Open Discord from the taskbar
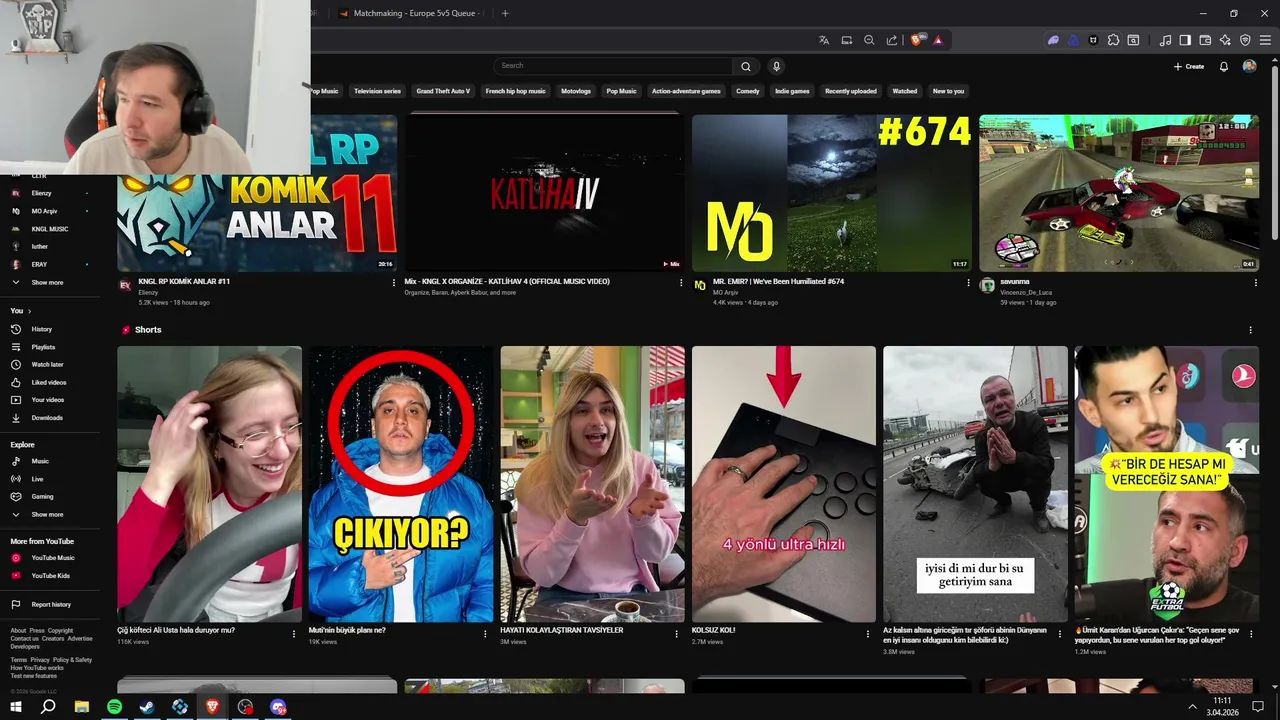This screenshot has width=1280, height=720. pos(278,706)
